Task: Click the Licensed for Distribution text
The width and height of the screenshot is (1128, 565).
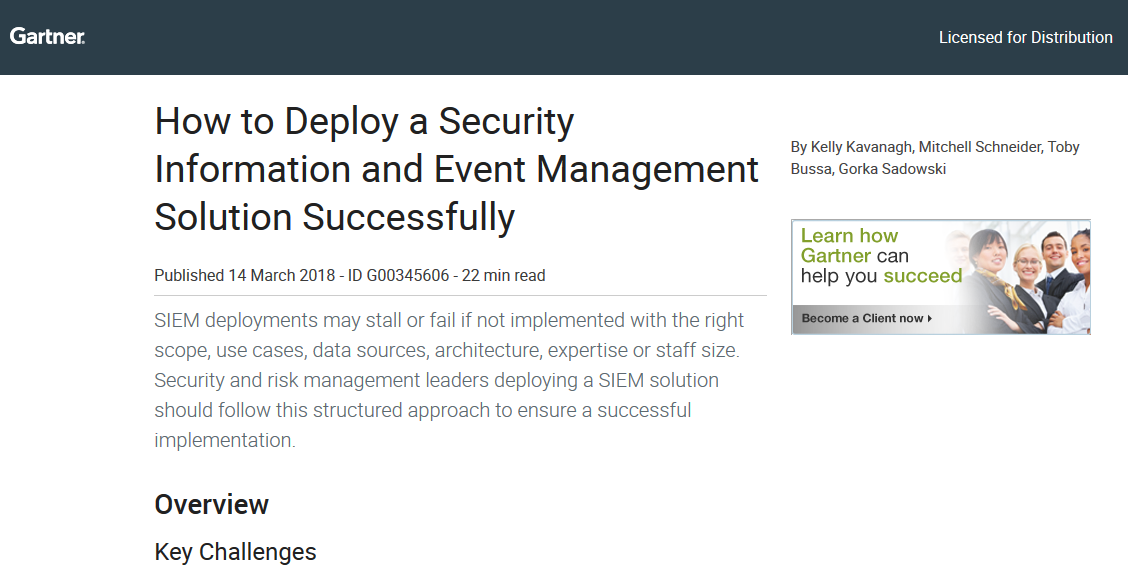Action: pos(1025,37)
